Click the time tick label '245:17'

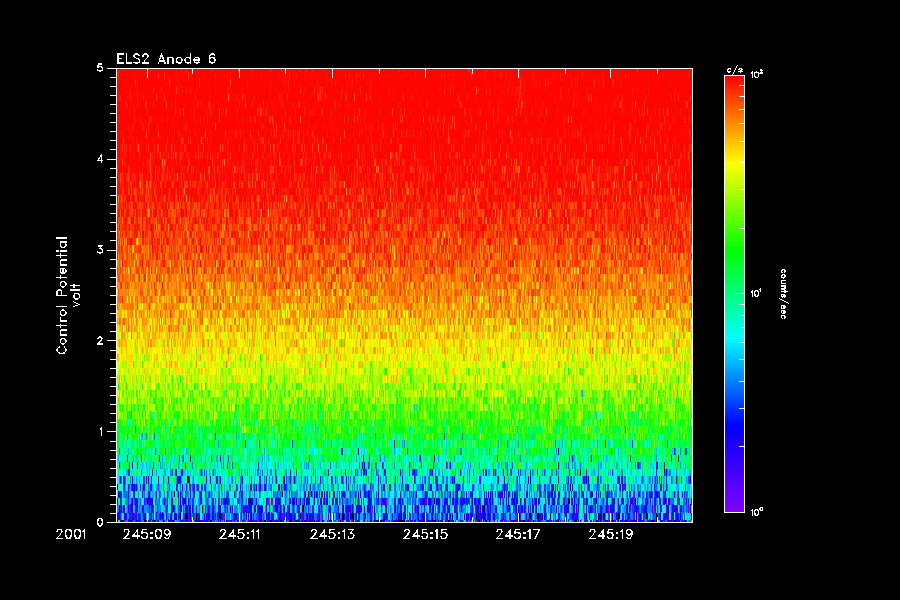(x=518, y=535)
